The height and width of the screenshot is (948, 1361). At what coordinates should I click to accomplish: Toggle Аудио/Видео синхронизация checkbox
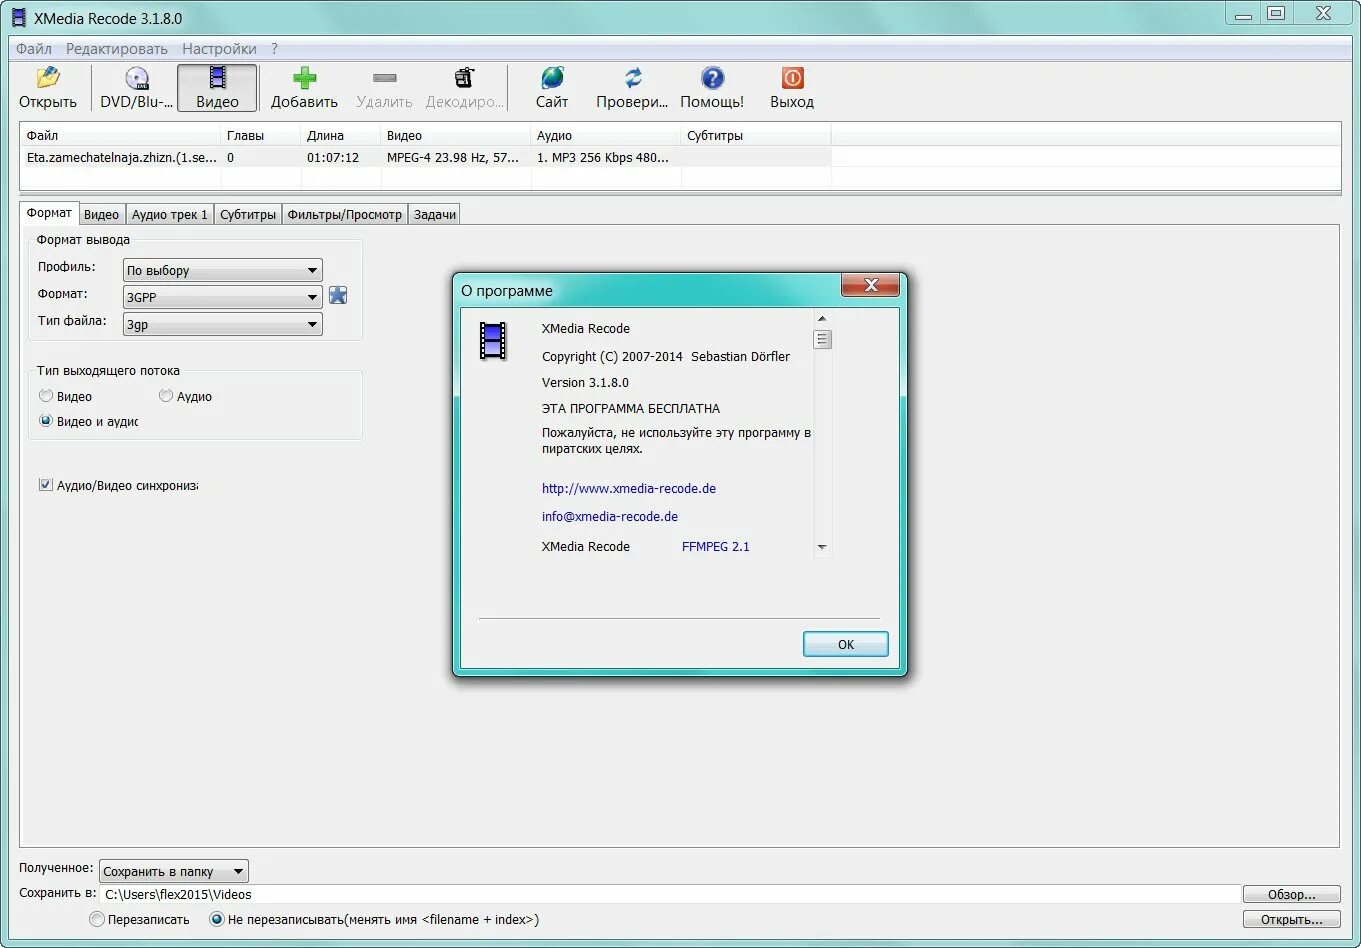point(45,485)
